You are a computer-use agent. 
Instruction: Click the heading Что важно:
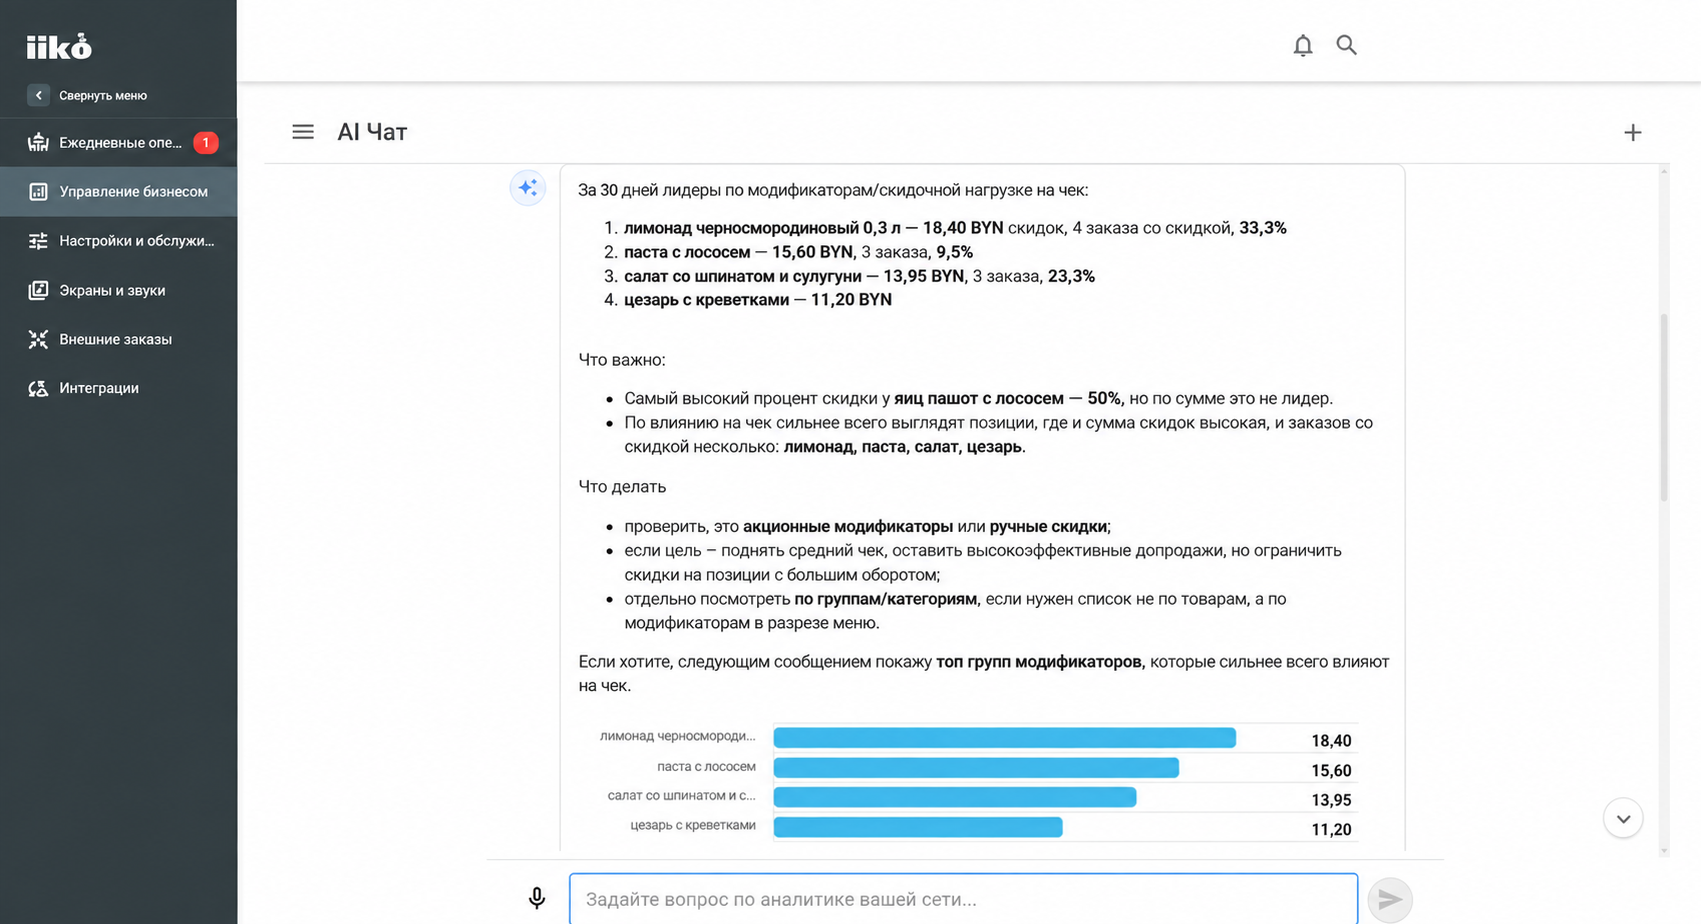point(622,360)
